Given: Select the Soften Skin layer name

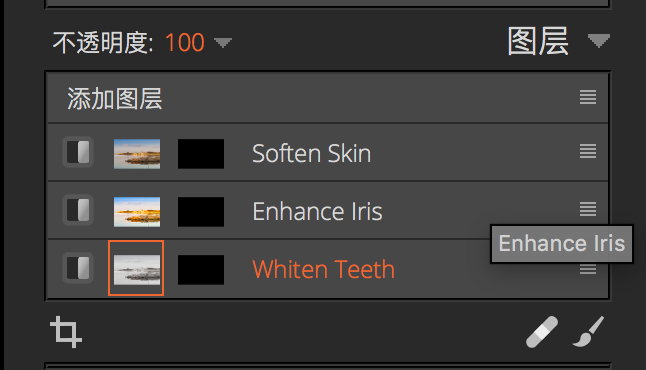Looking at the screenshot, I should click(x=311, y=154).
